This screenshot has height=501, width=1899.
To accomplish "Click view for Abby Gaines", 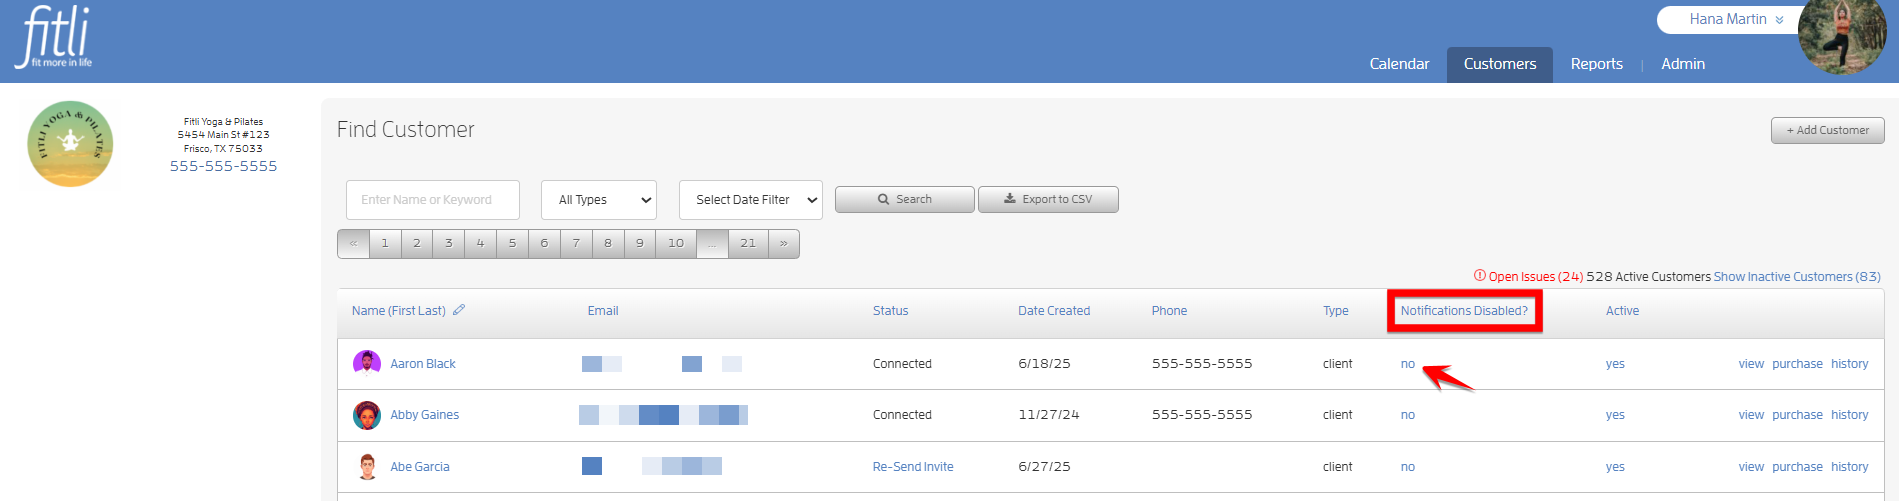I will point(1751,415).
